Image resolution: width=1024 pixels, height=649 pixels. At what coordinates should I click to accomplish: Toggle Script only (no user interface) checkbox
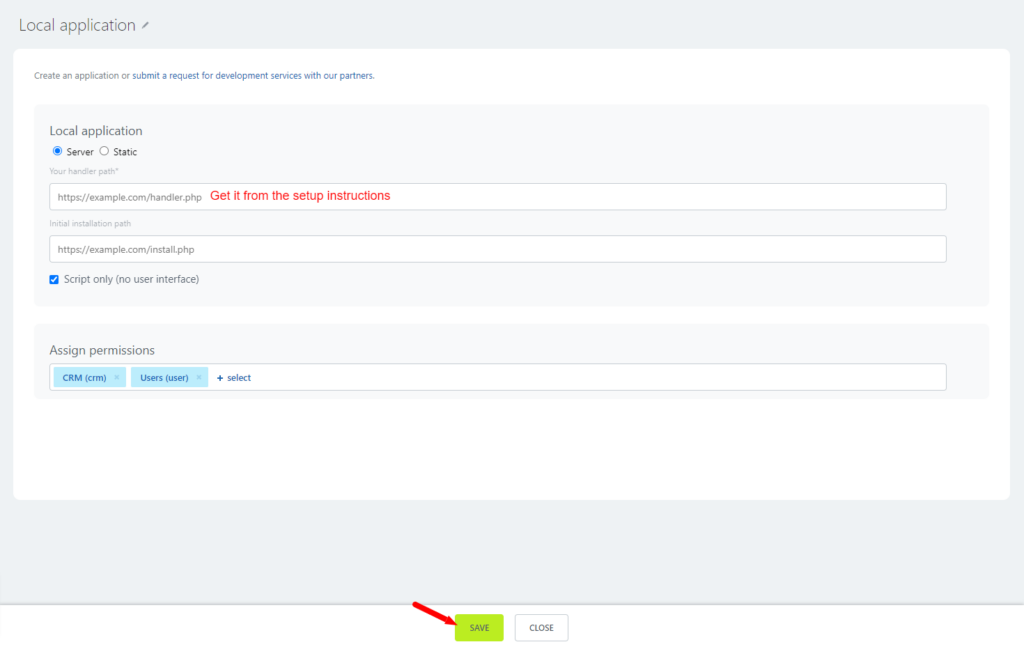(54, 279)
